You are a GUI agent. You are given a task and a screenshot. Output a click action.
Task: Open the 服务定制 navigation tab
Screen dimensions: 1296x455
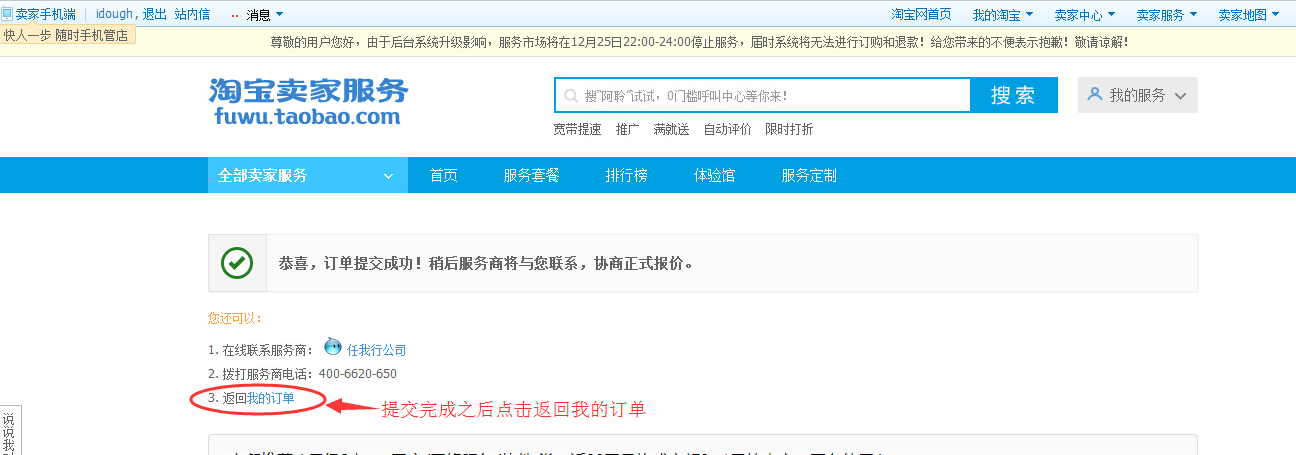[810, 175]
